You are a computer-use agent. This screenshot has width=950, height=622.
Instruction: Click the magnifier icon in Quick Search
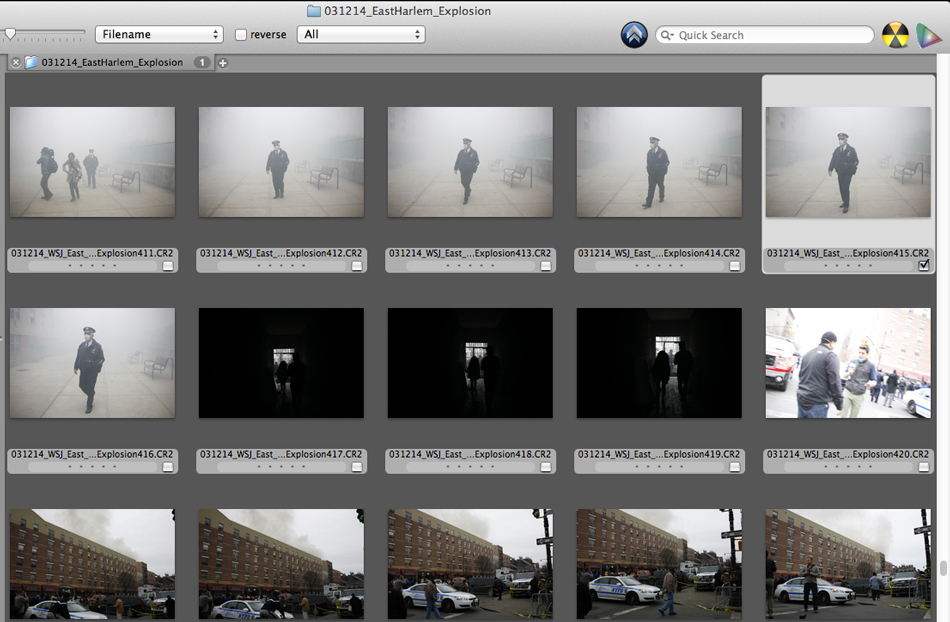[x=666, y=35]
